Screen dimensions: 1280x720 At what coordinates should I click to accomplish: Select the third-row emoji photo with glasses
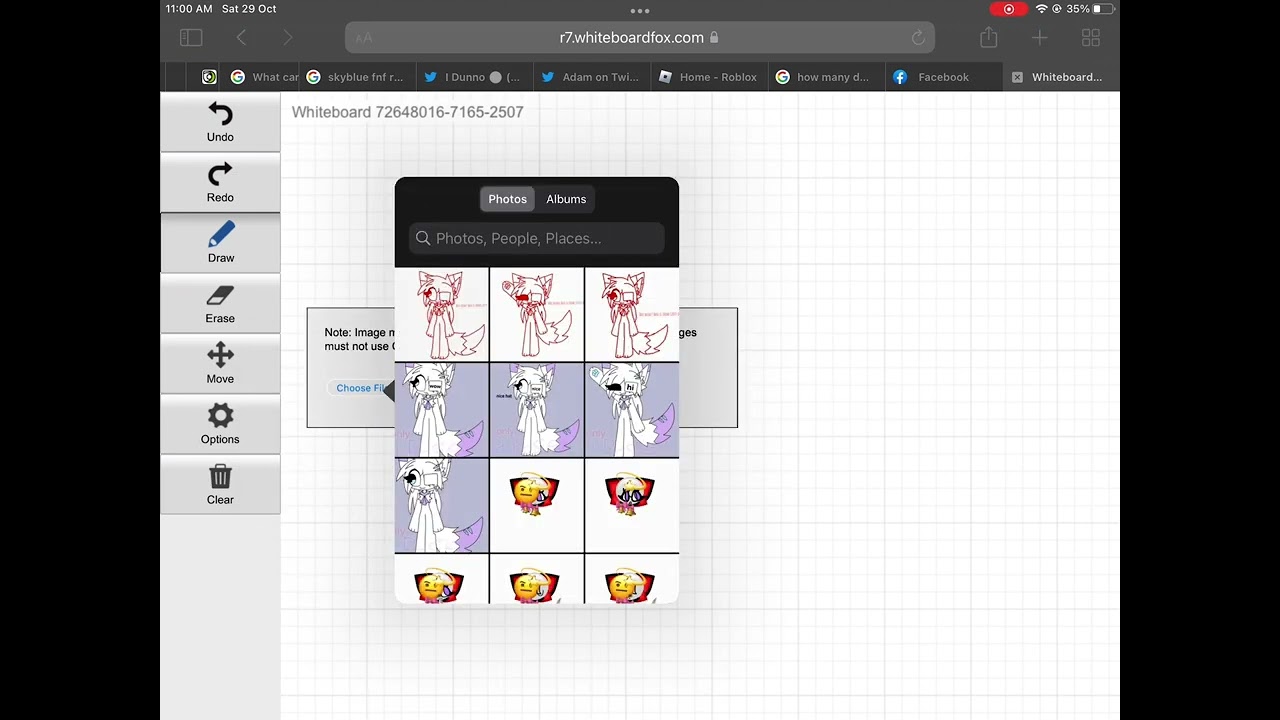pos(632,506)
